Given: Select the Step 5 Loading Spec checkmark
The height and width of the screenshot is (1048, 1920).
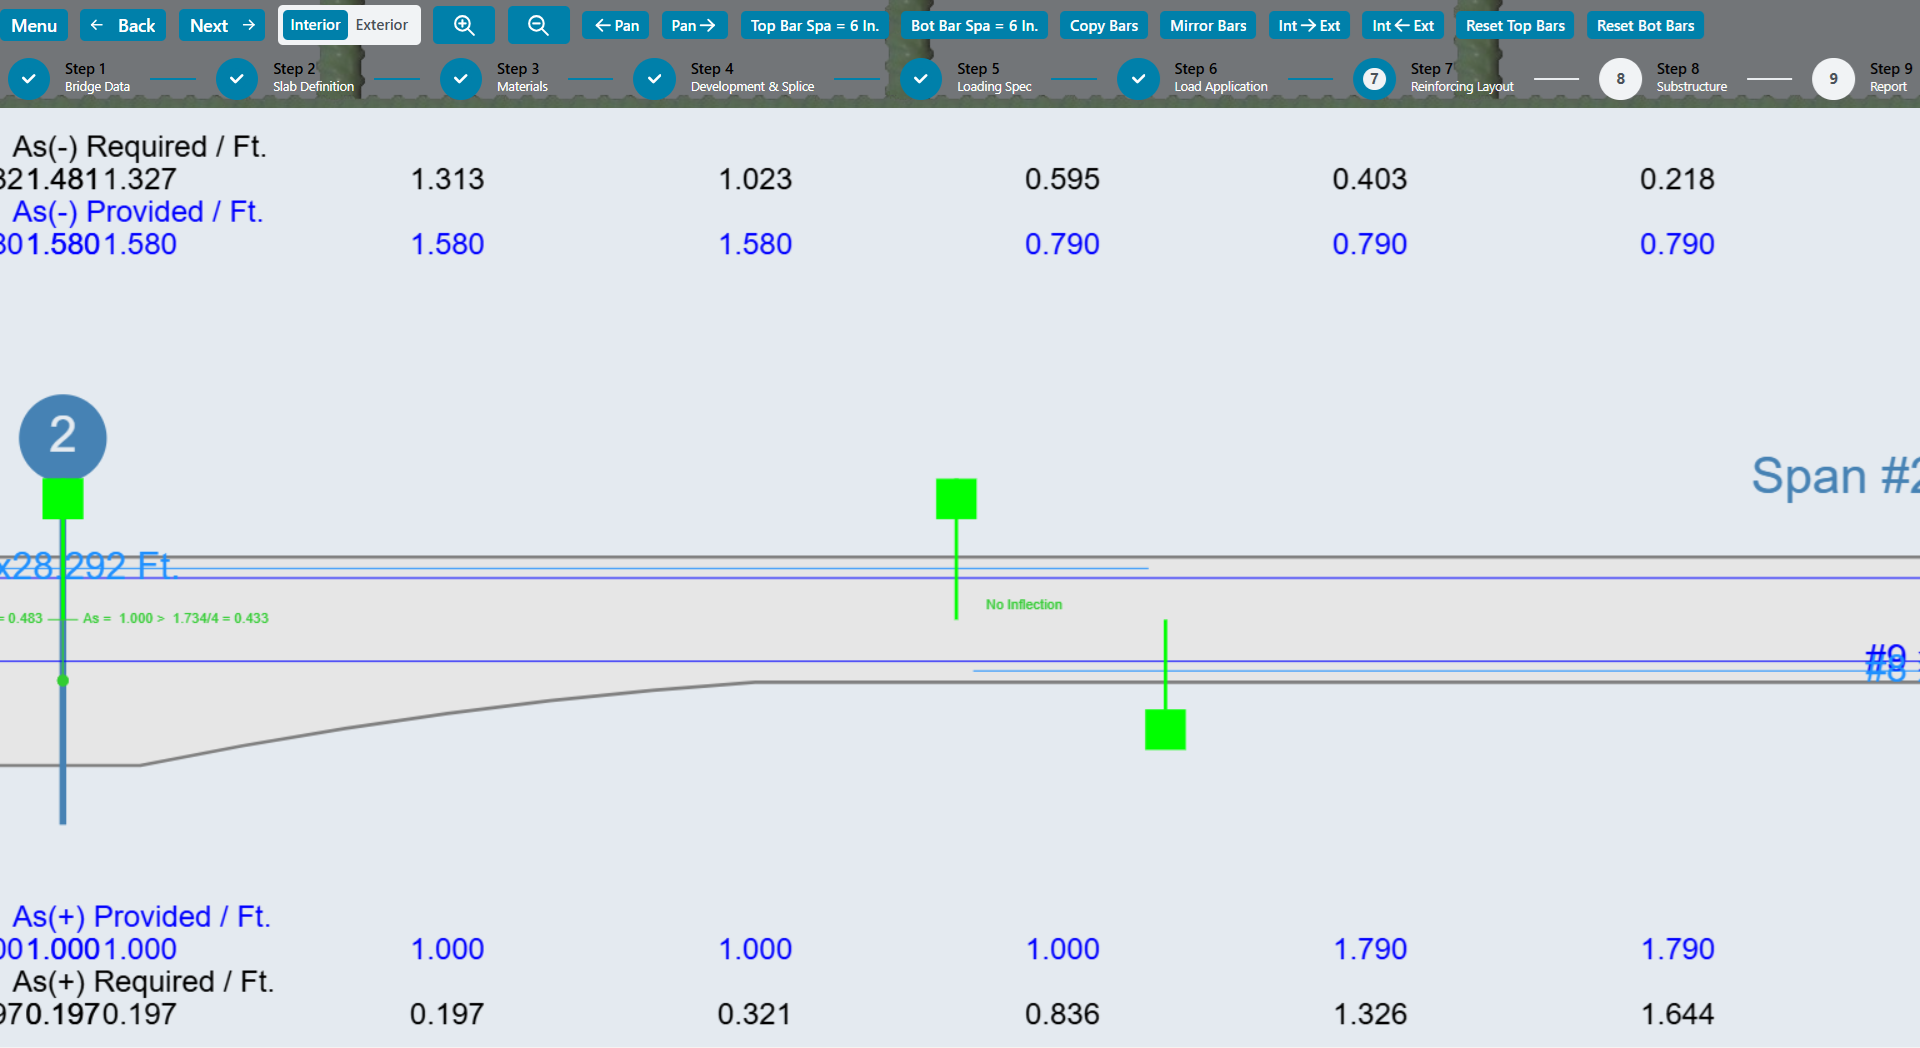Looking at the screenshot, I should [920, 79].
